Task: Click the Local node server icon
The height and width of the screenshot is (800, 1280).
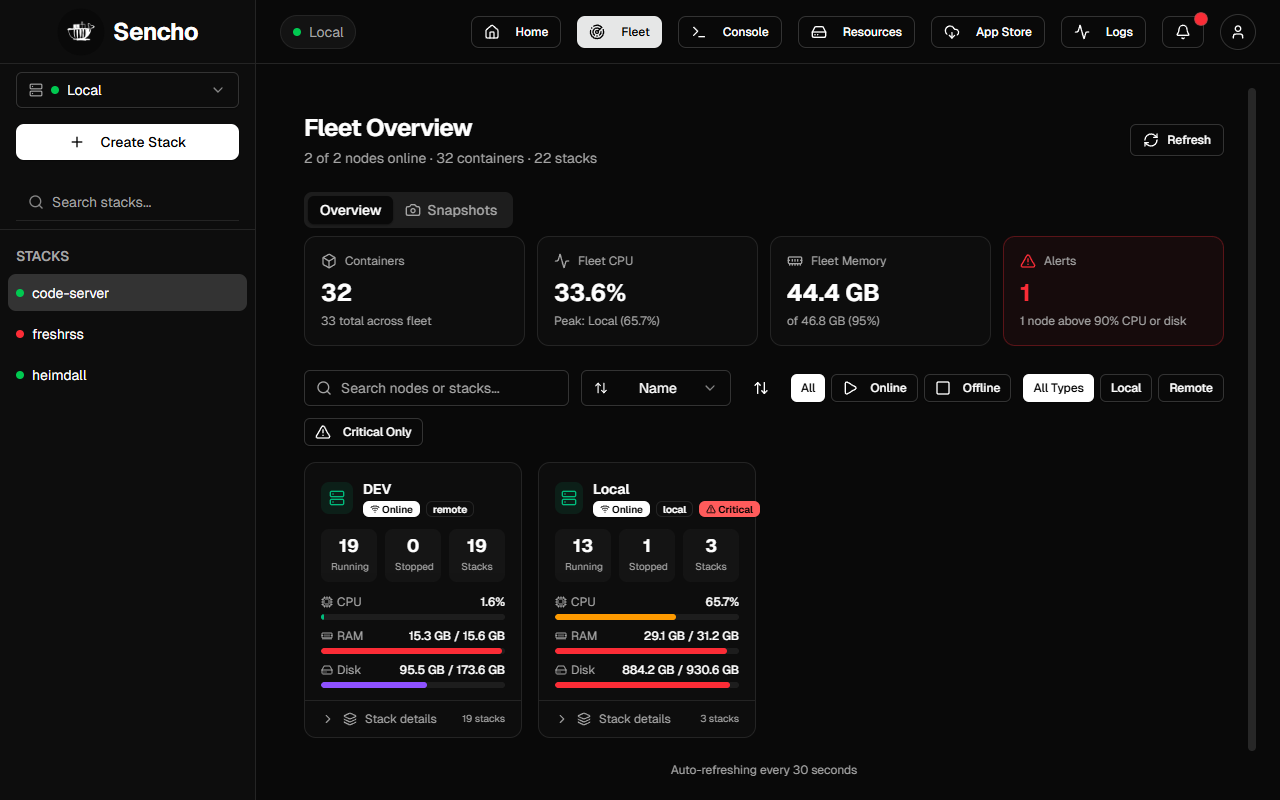Action: (570, 498)
